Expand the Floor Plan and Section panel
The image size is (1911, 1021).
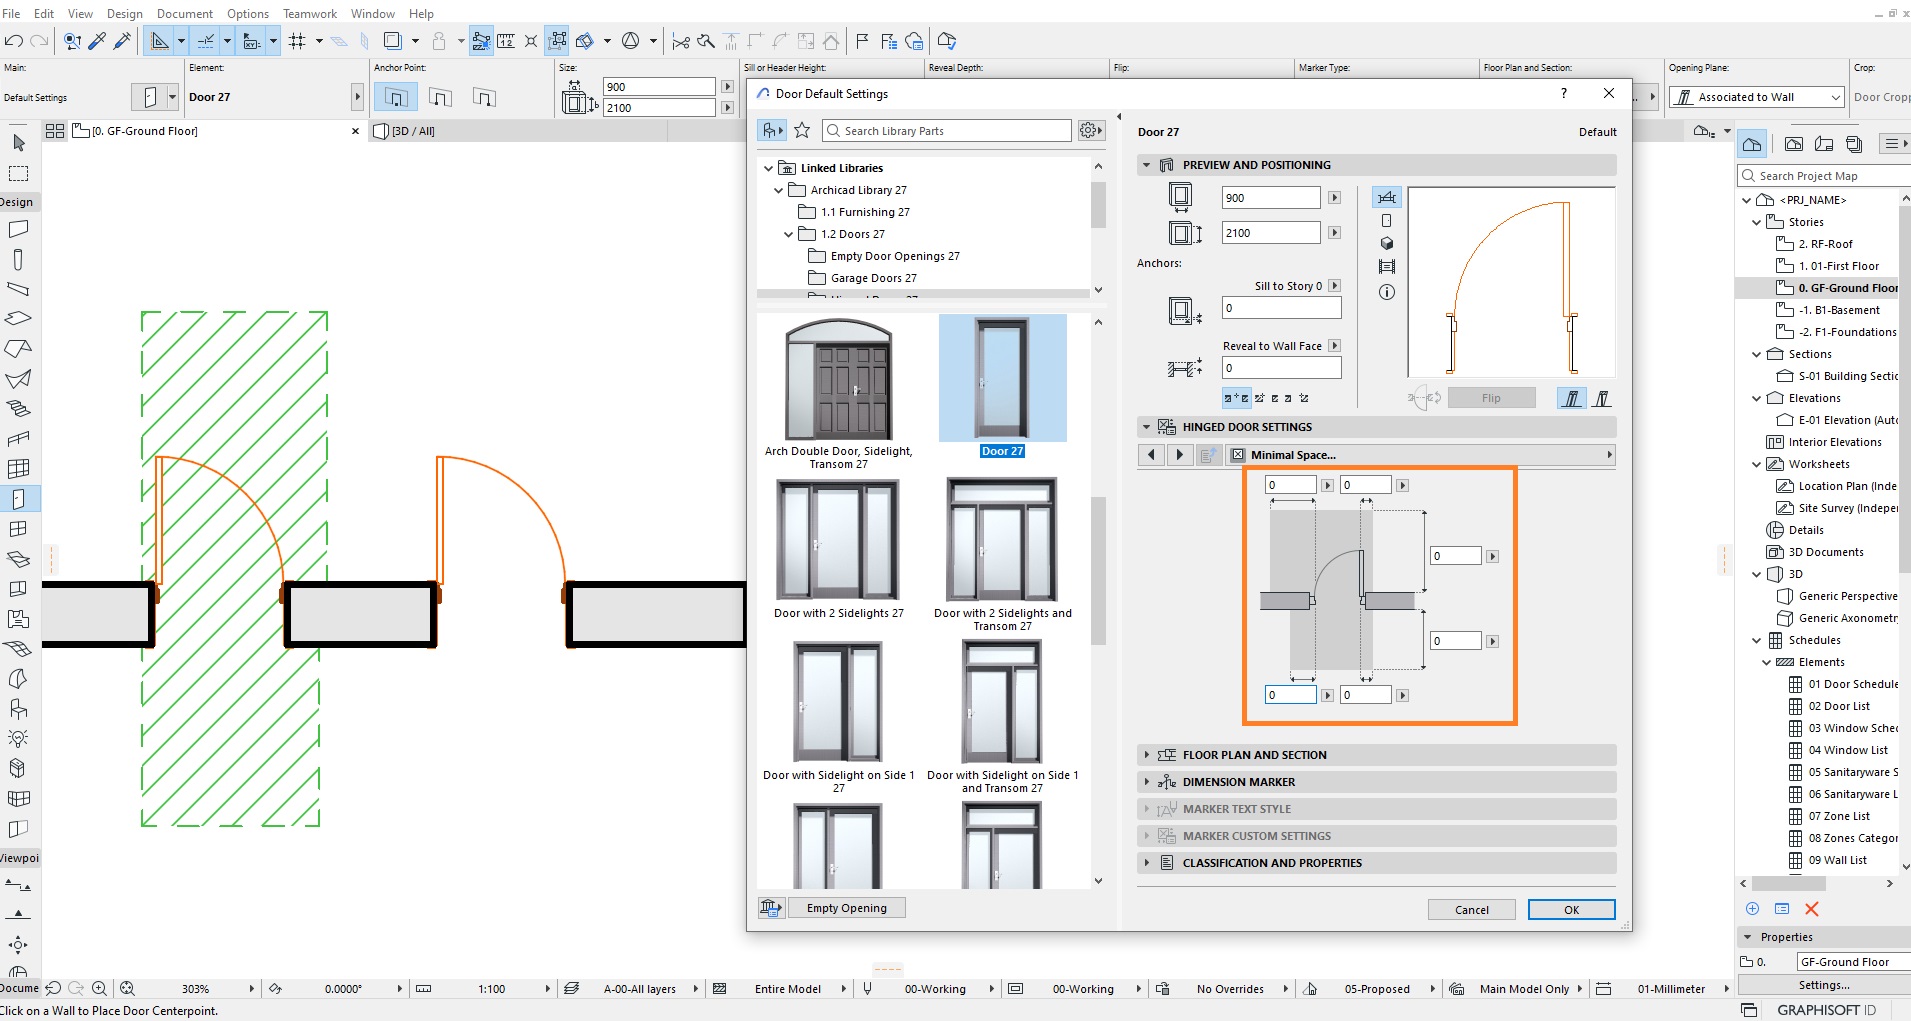(1146, 755)
